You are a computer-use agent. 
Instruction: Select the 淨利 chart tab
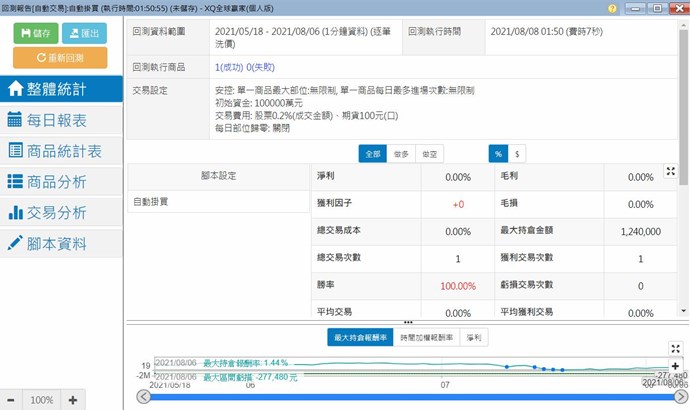pos(474,338)
